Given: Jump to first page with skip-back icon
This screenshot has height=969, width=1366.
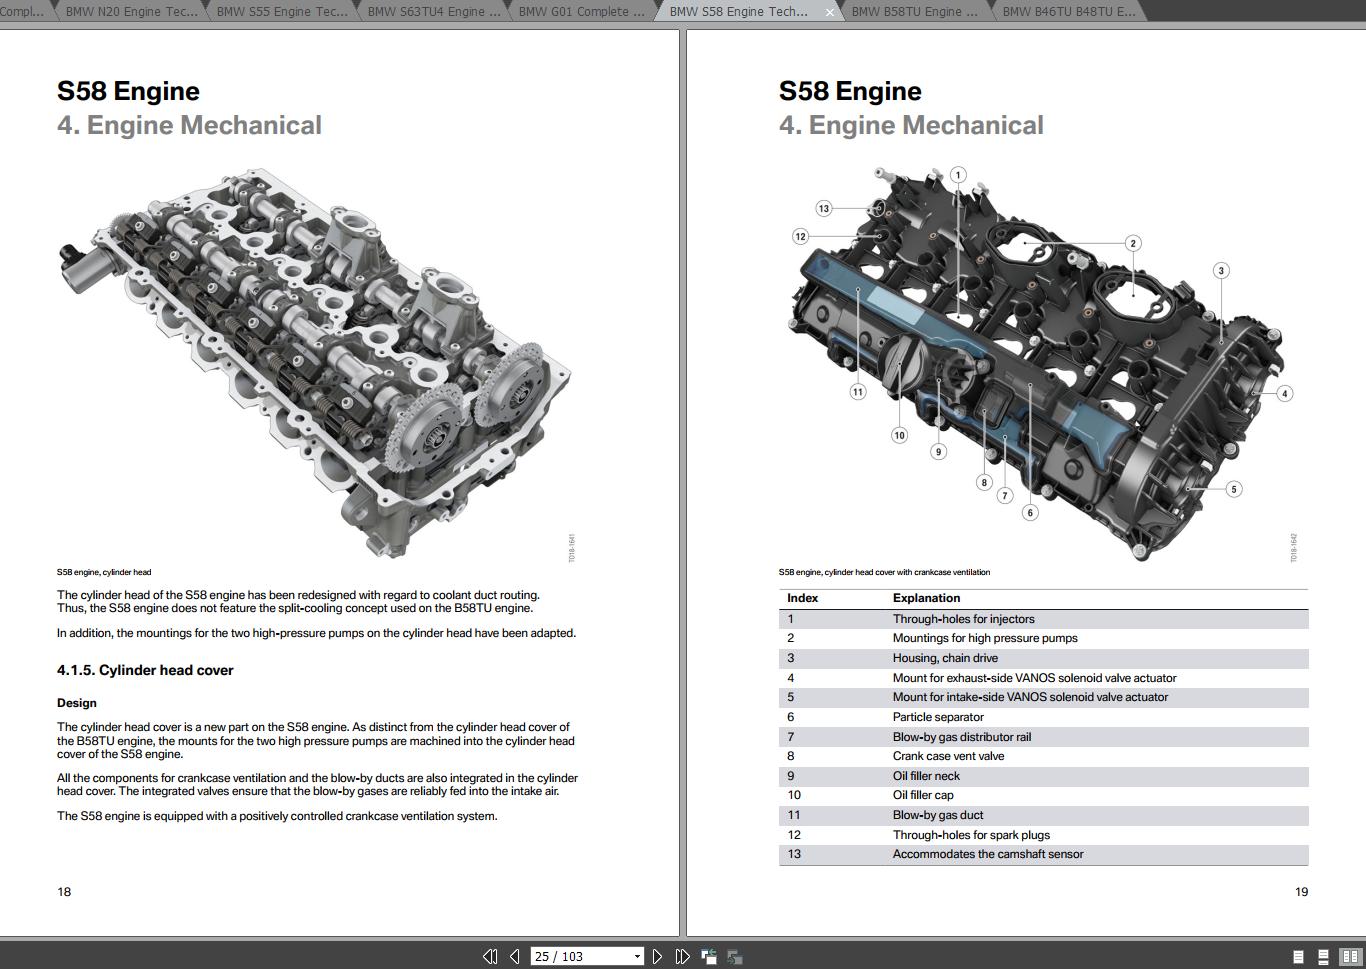Looking at the screenshot, I should pos(491,956).
